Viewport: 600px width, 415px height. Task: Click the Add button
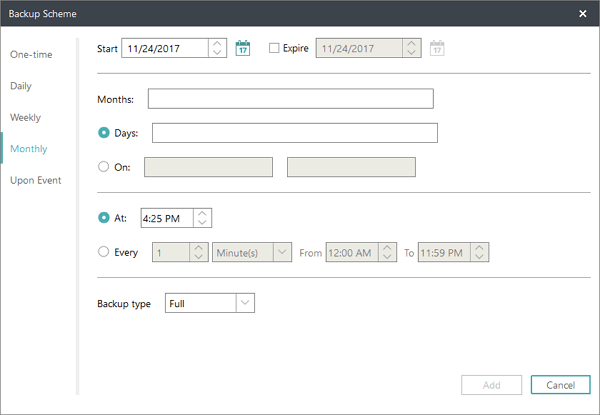coord(492,385)
